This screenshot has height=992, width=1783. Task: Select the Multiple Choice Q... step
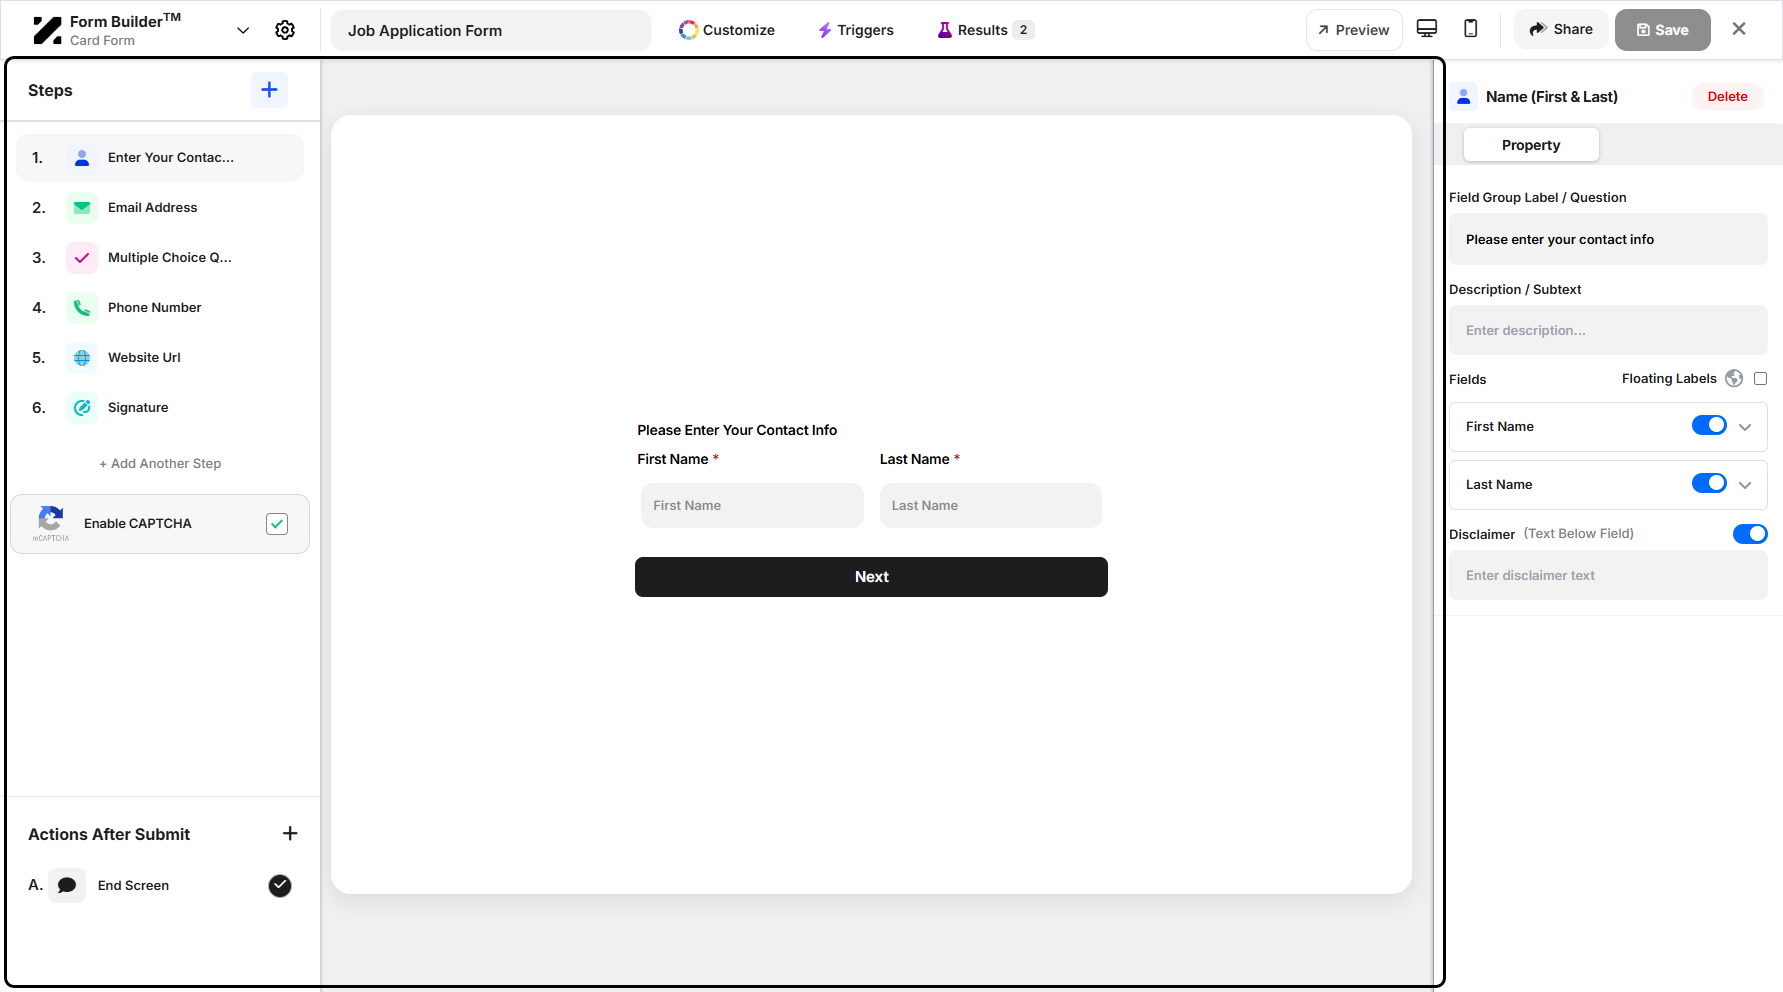click(160, 258)
